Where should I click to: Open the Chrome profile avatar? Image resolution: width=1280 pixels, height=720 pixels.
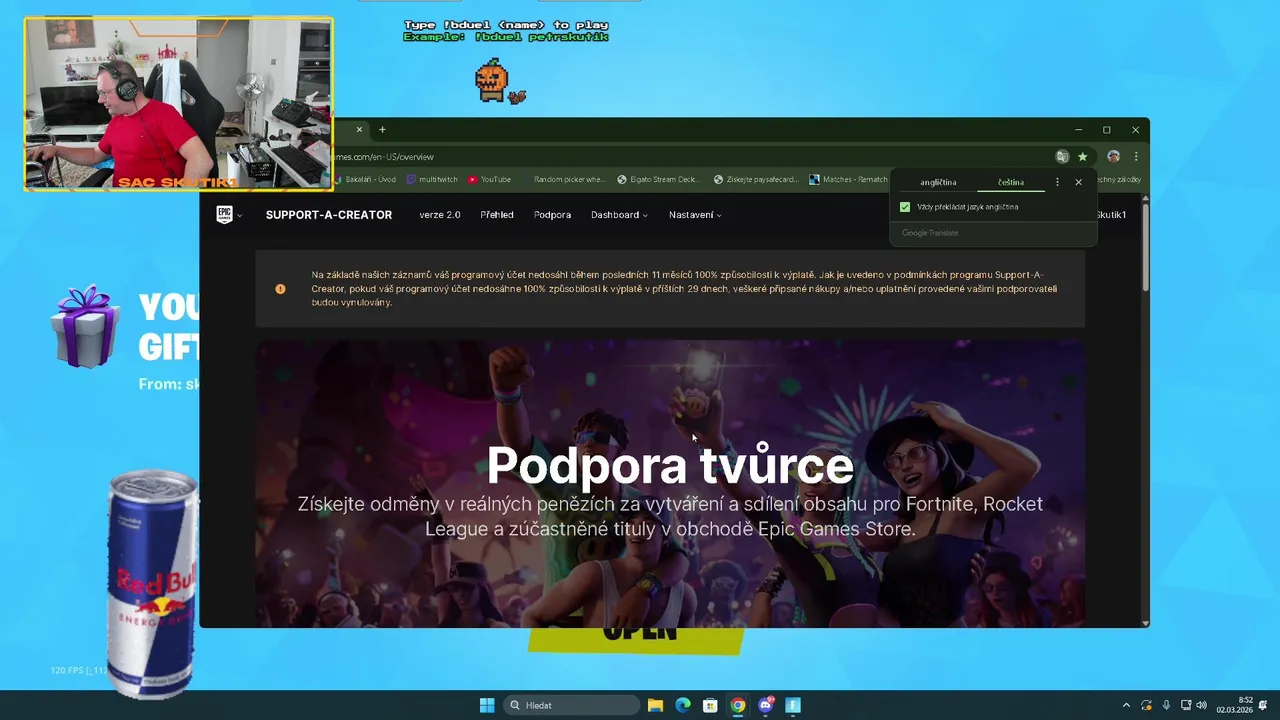click(1113, 157)
